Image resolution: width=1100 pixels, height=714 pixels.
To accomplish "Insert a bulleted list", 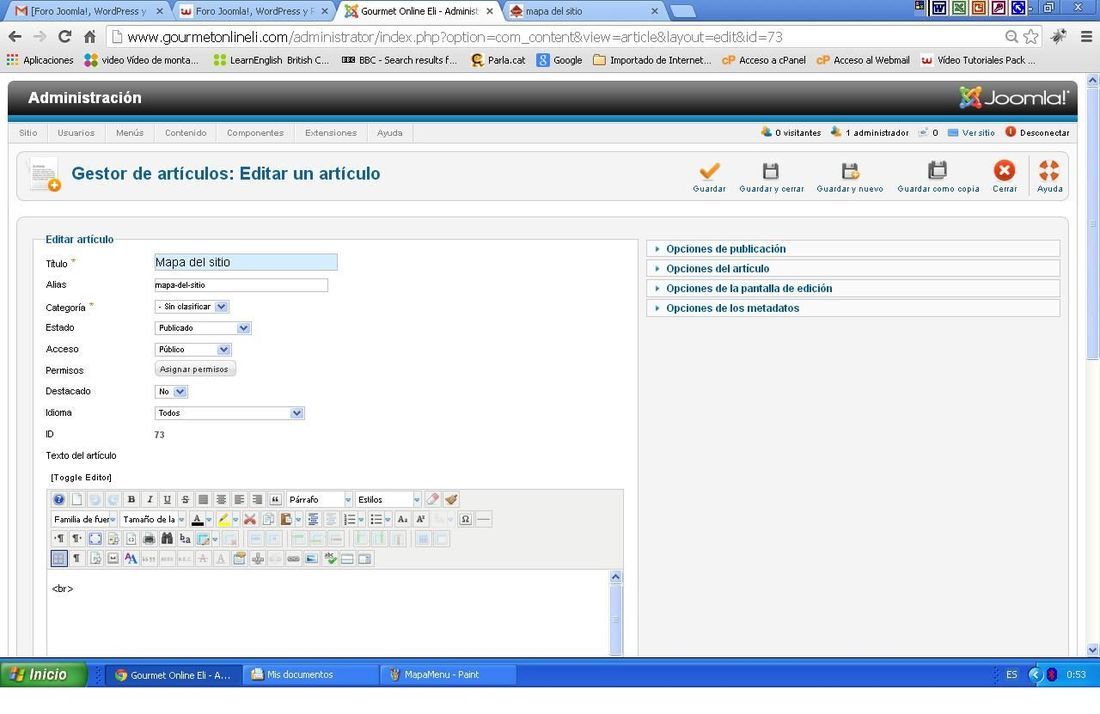I will coord(376,519).
